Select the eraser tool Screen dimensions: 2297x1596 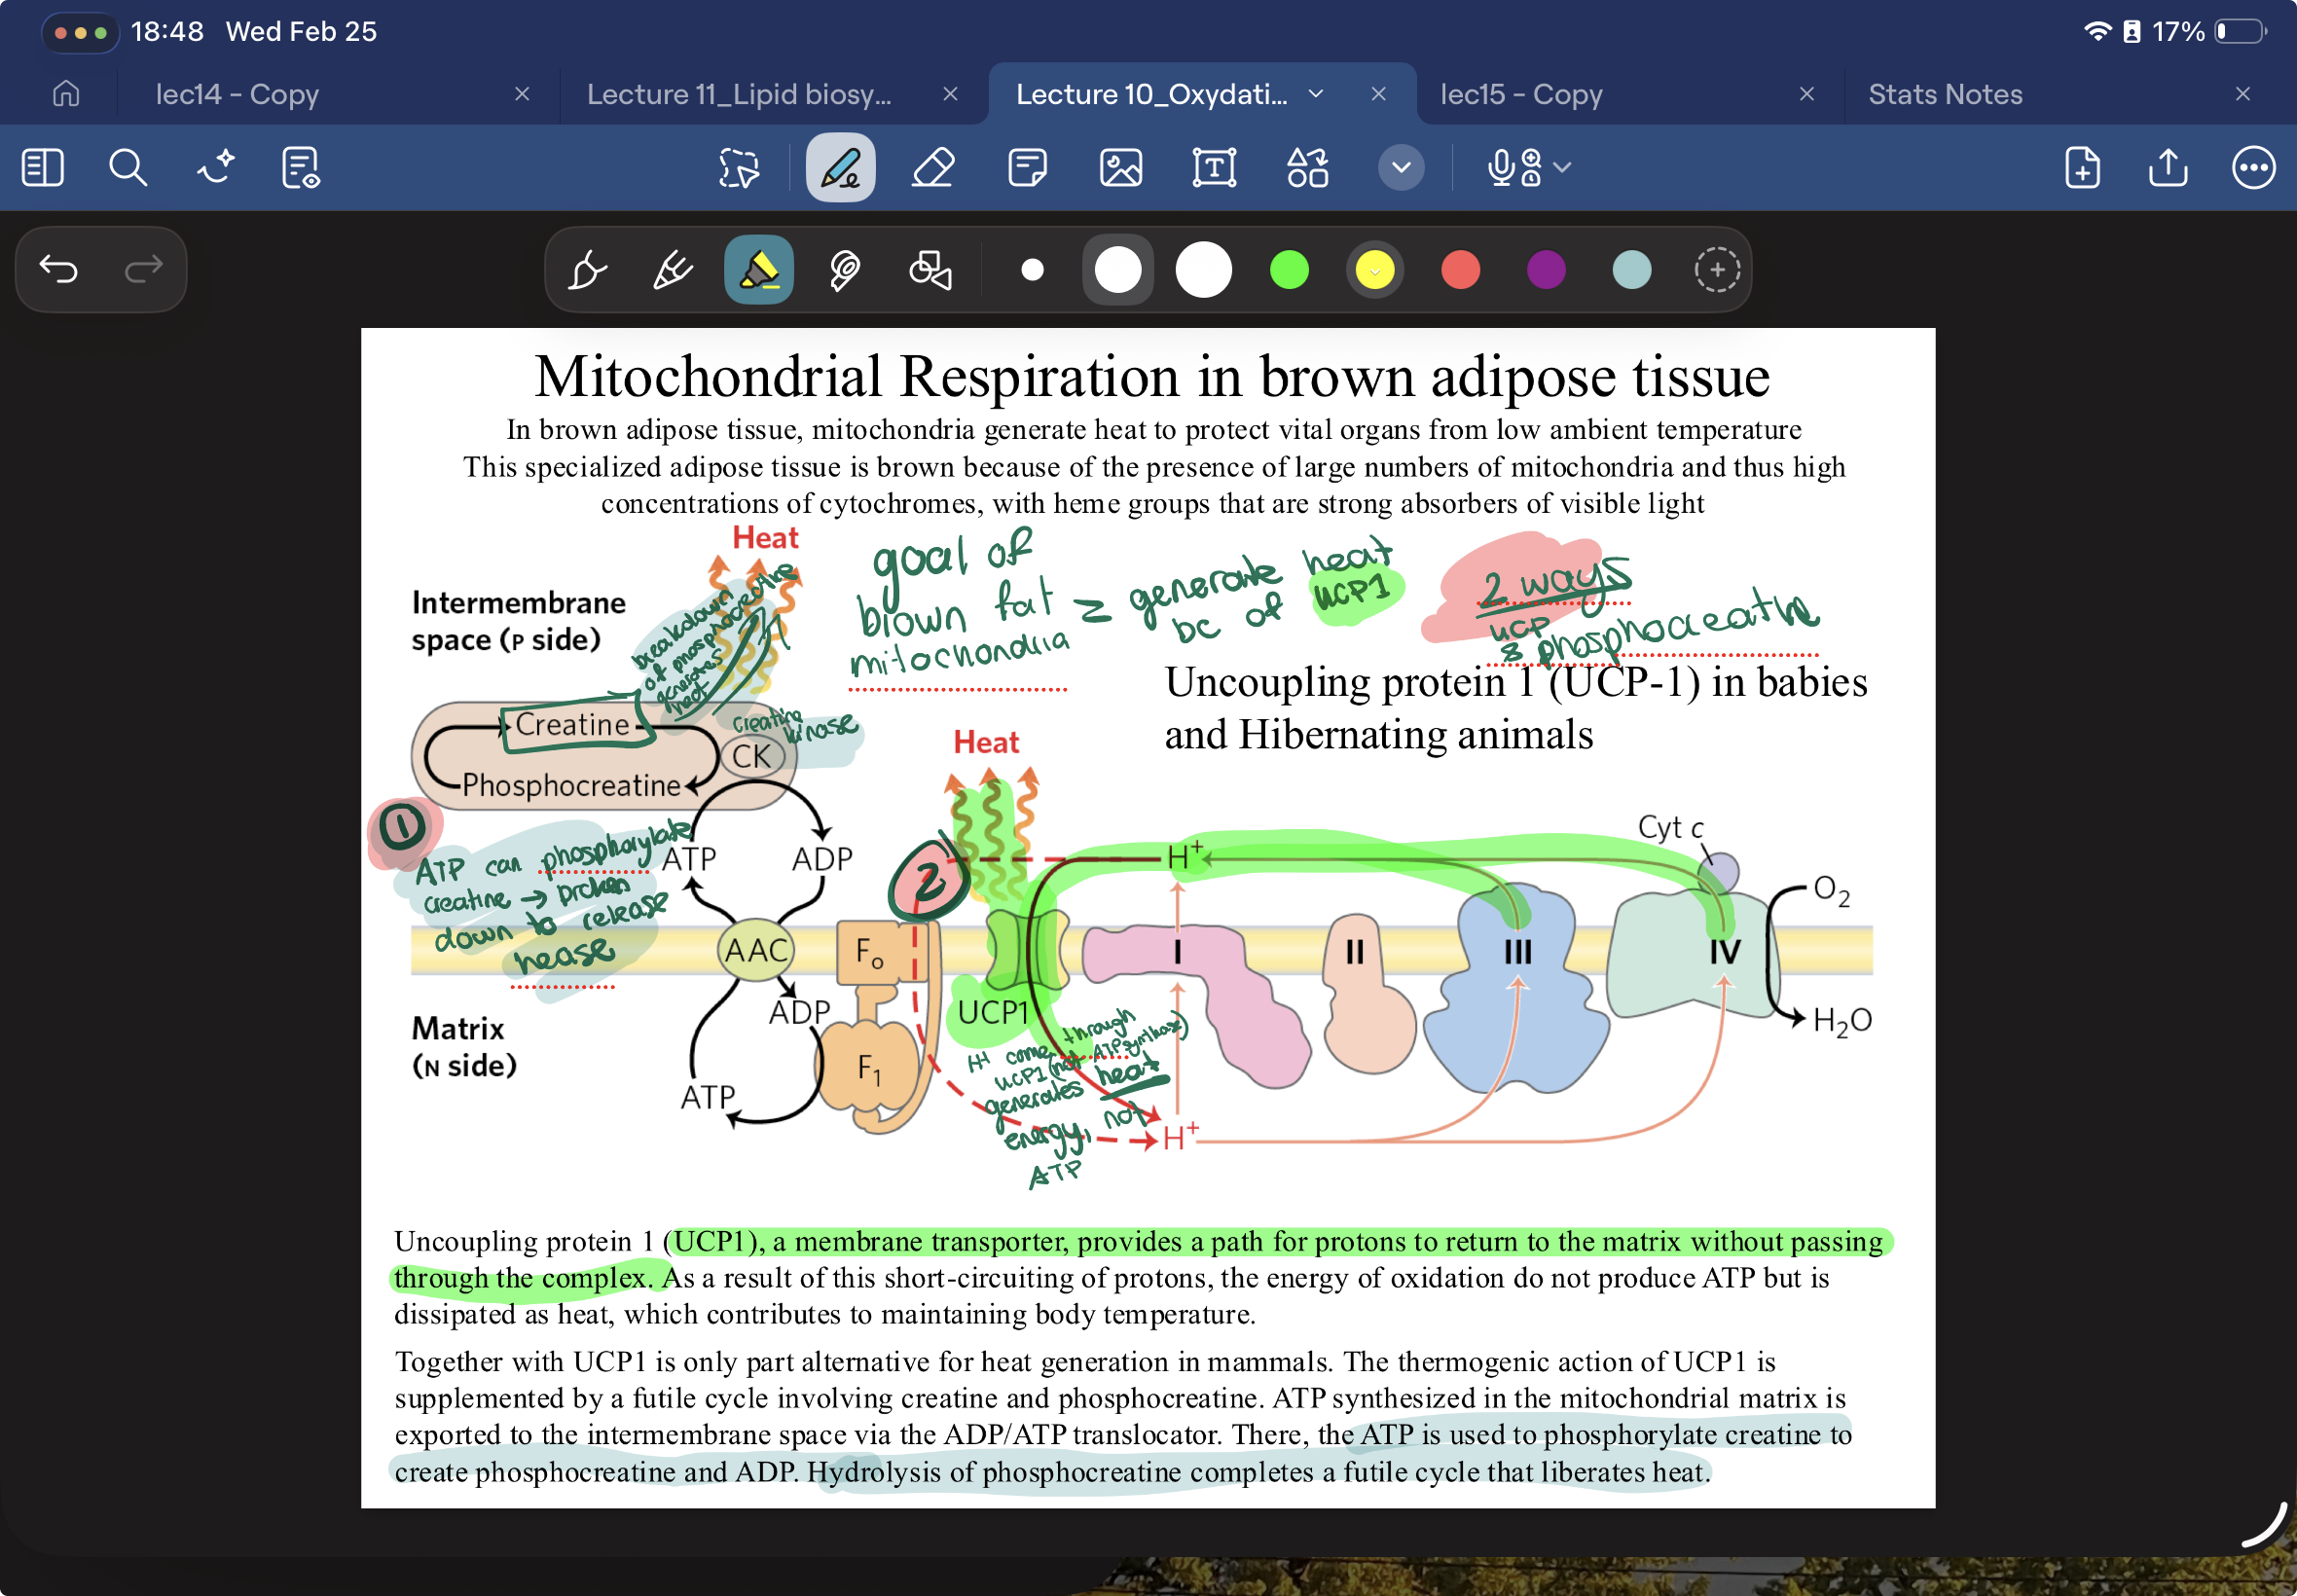(933, 167)
